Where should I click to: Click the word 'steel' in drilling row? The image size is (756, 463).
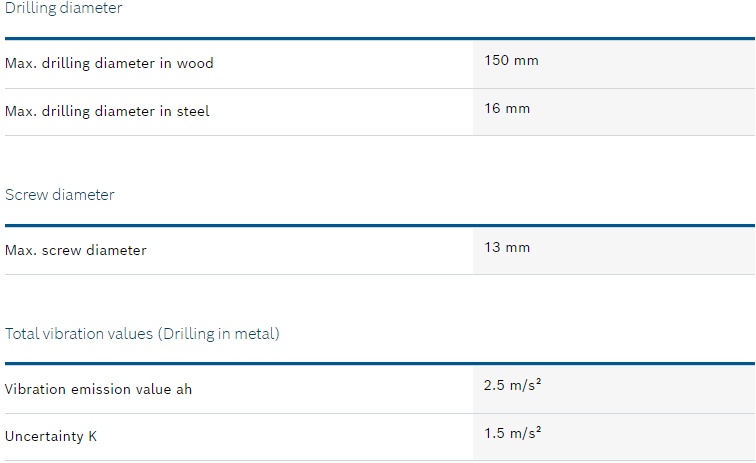click(193, 111)
